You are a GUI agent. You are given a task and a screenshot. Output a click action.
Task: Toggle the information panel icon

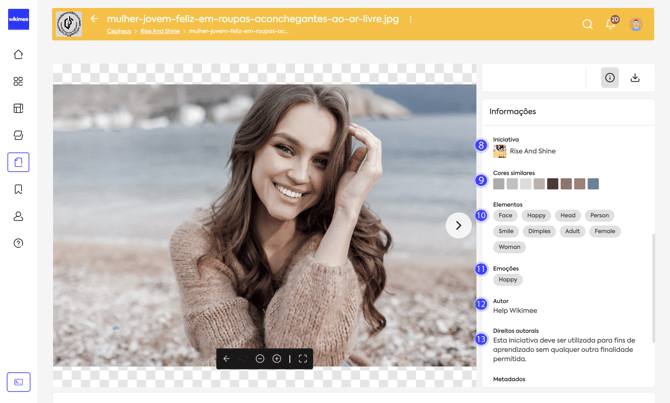[x=610, y=78]
